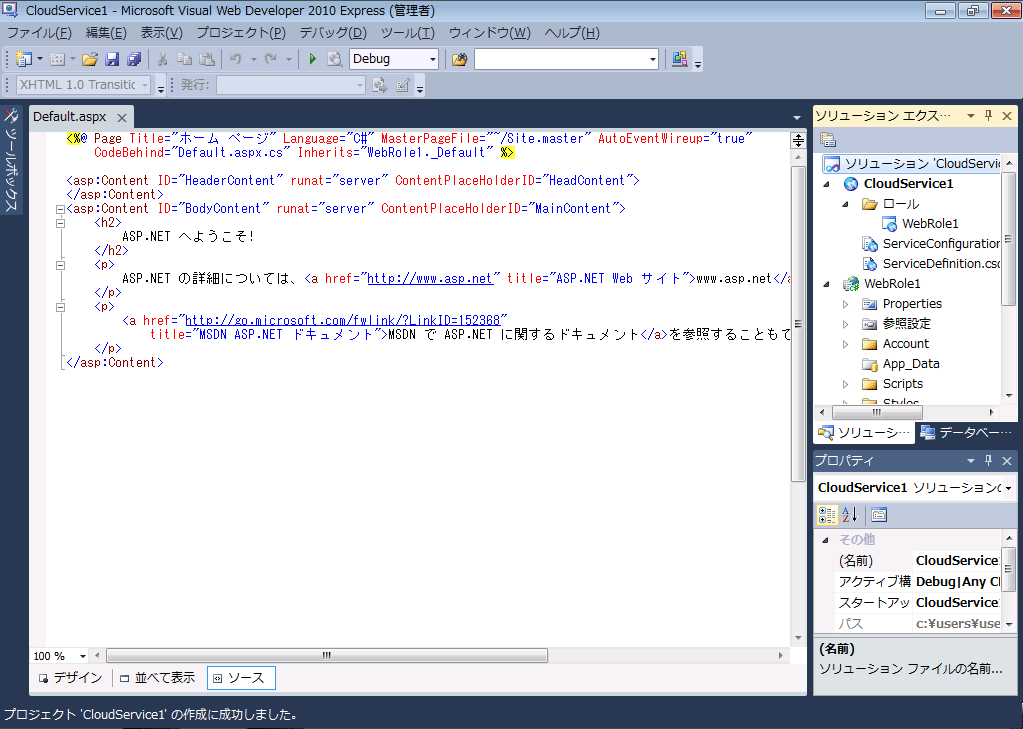Image resolution: width=1023 pixels, height=729 pixels.
Task: Collapse the ロール folder node
Action: 846,204
